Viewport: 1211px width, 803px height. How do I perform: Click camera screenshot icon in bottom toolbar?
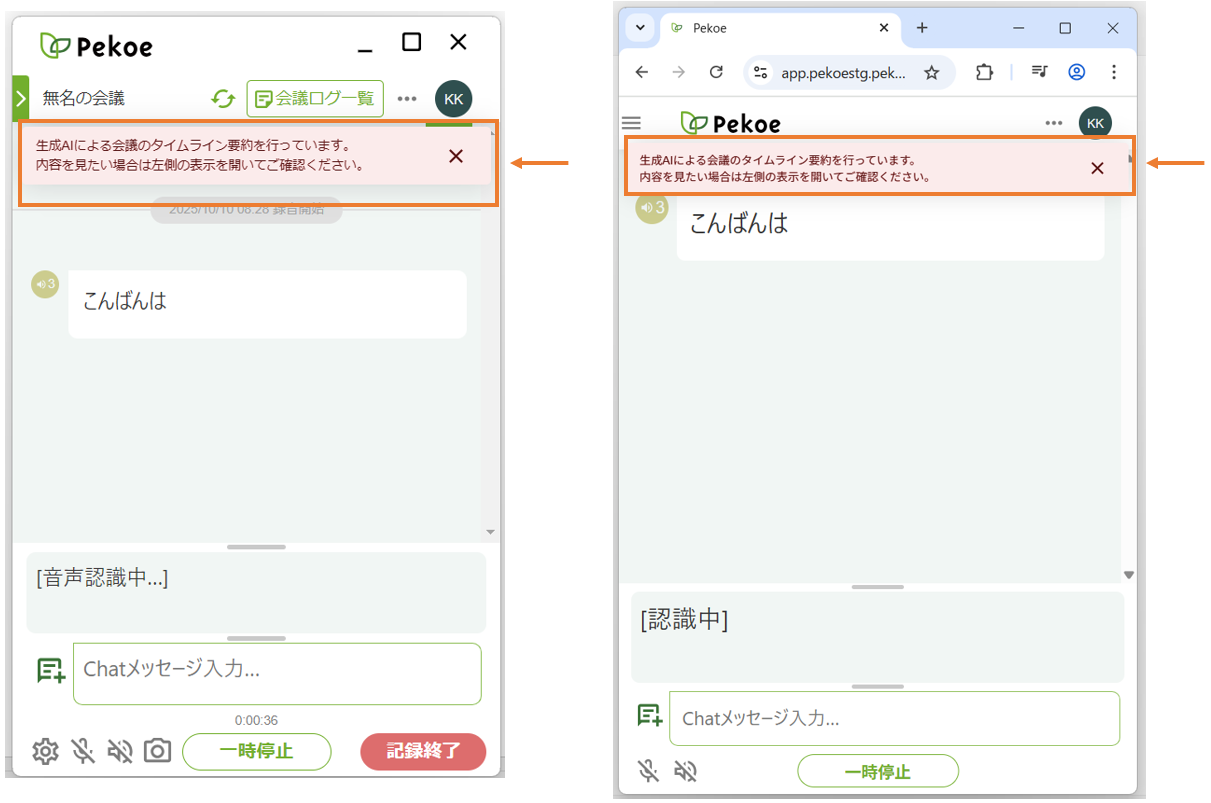tap(157, 751)
